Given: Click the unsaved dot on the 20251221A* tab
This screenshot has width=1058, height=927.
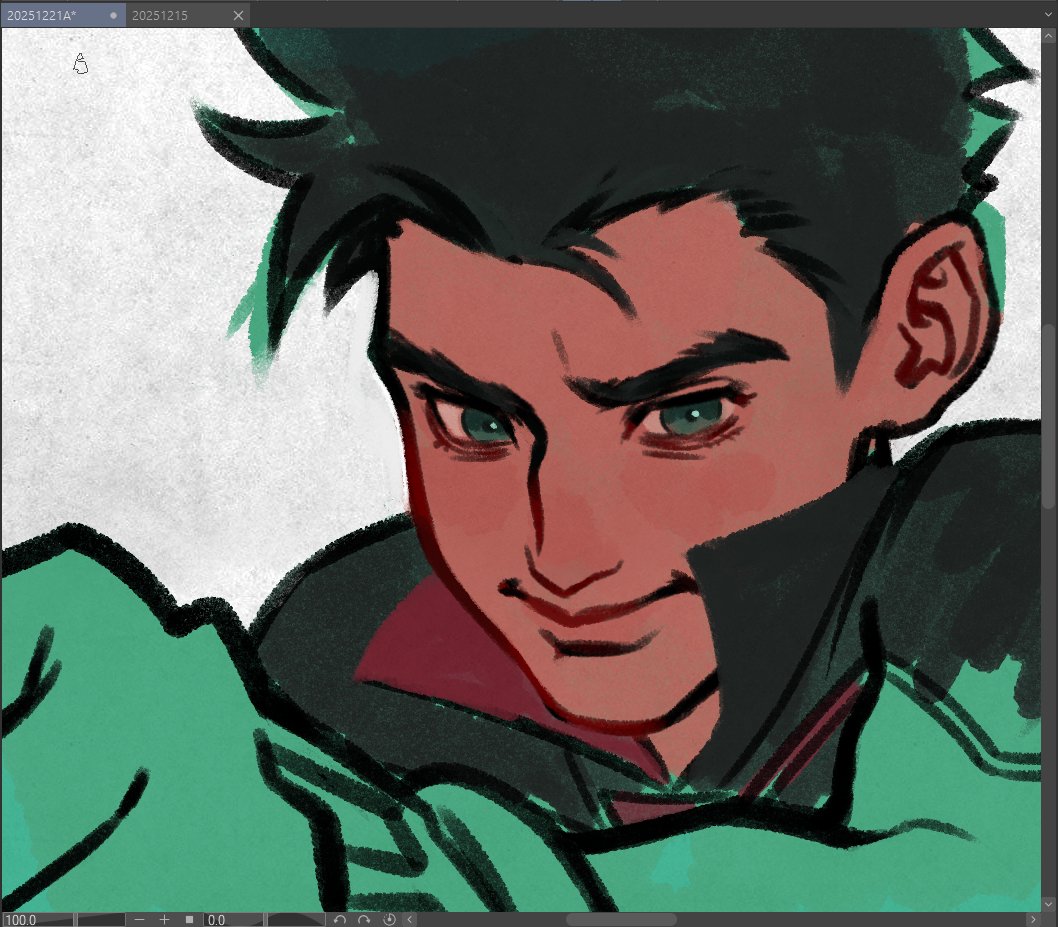Looking at the screenshot, I should (113, 15).
